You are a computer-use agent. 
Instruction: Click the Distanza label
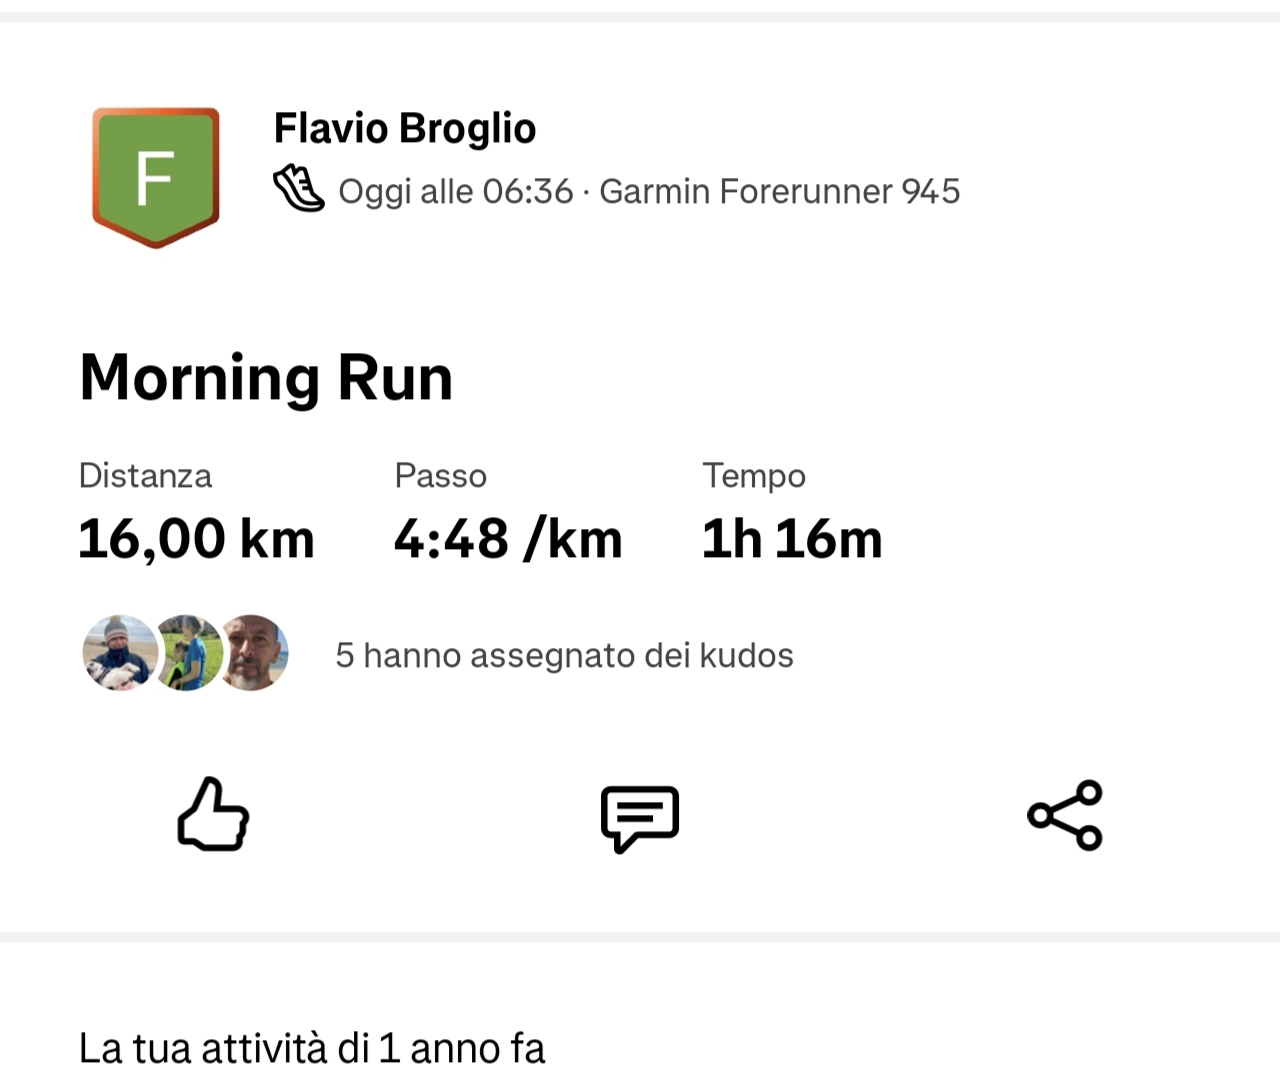[x=145, y=475]
